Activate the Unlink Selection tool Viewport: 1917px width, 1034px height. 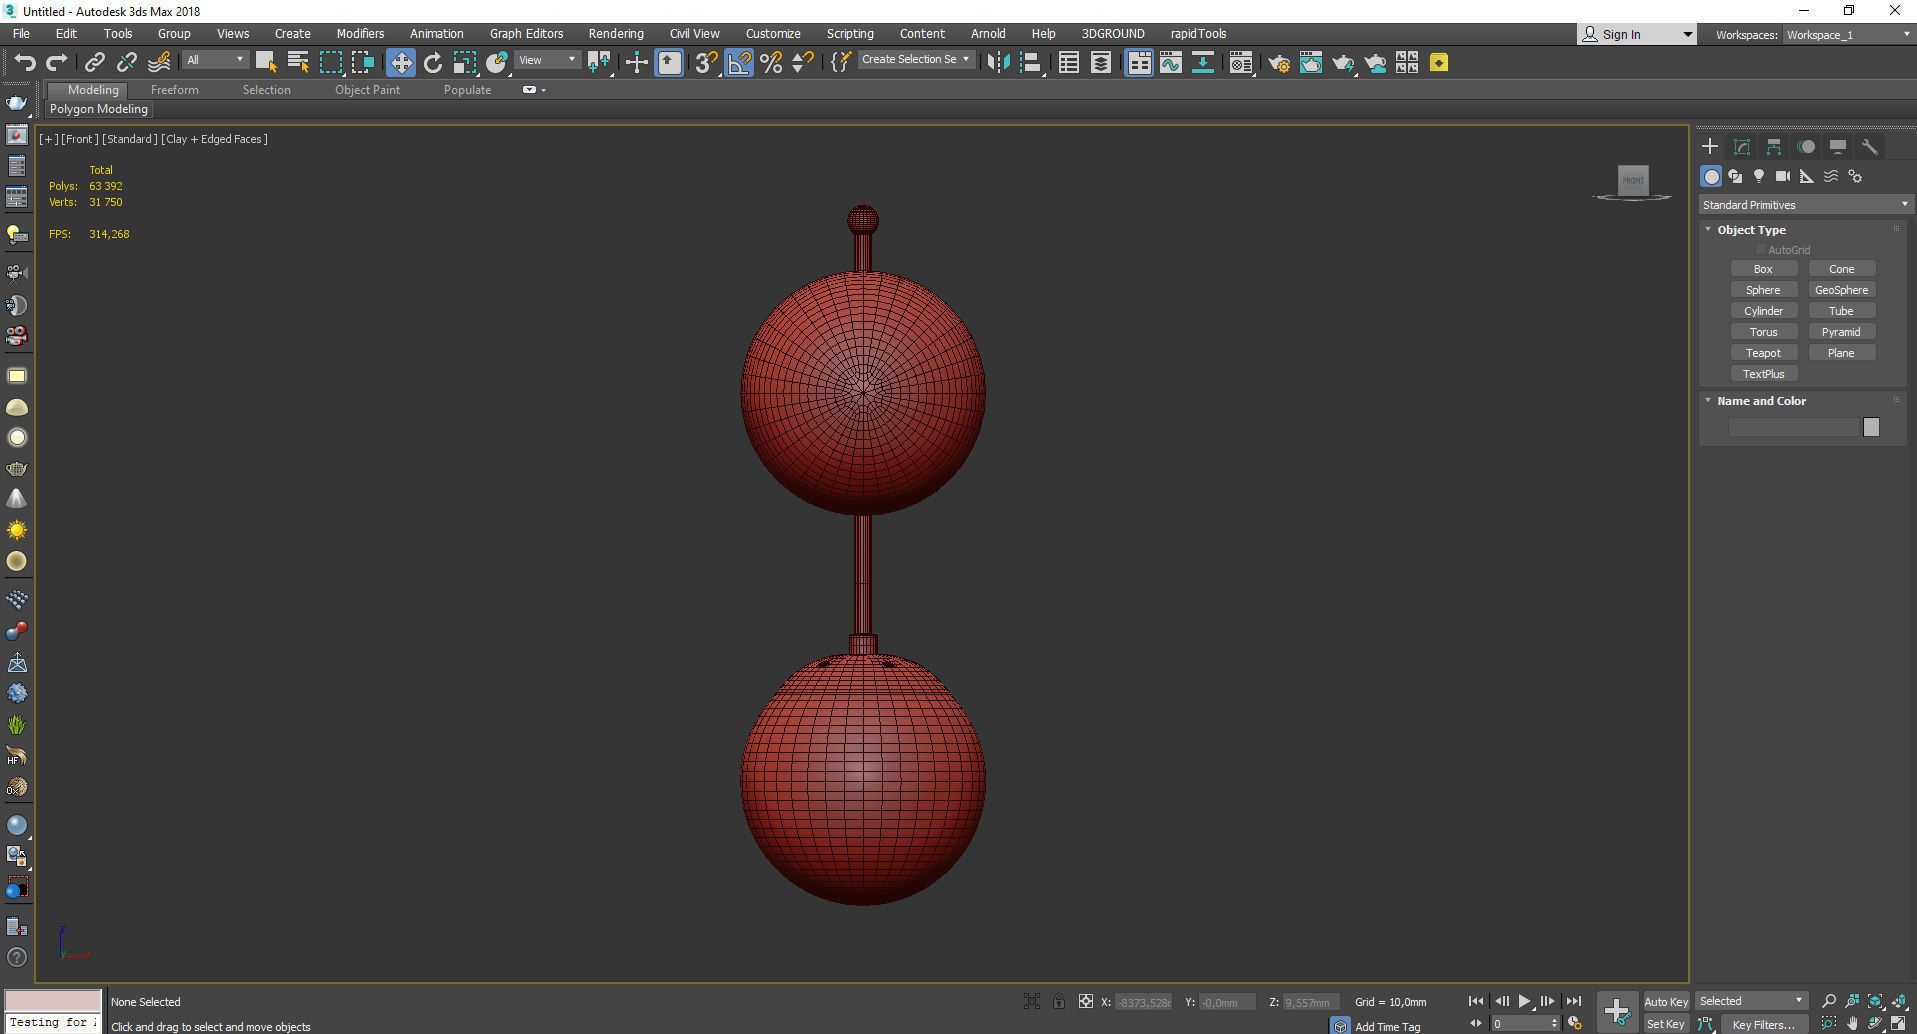point(126,62)
